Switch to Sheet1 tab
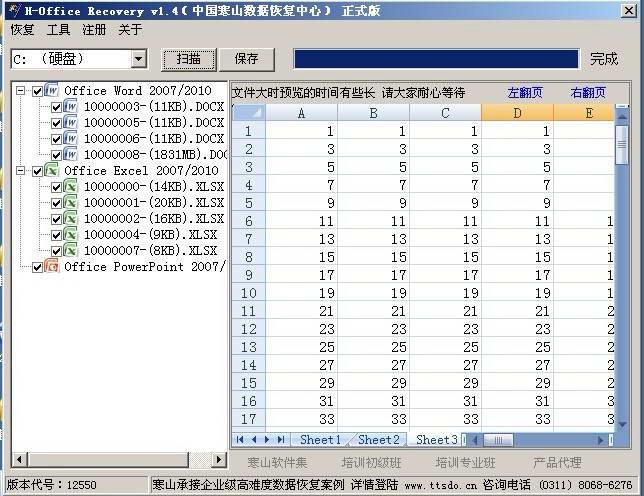The image size is (644, 496). (x=320, y=440)
